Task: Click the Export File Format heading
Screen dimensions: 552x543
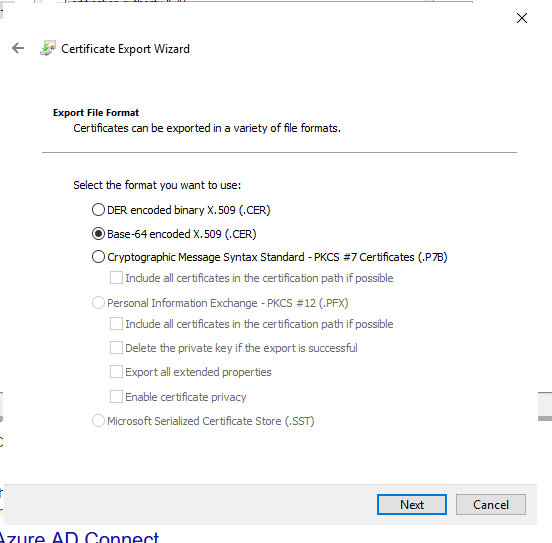Action: (x=96, y=113)
